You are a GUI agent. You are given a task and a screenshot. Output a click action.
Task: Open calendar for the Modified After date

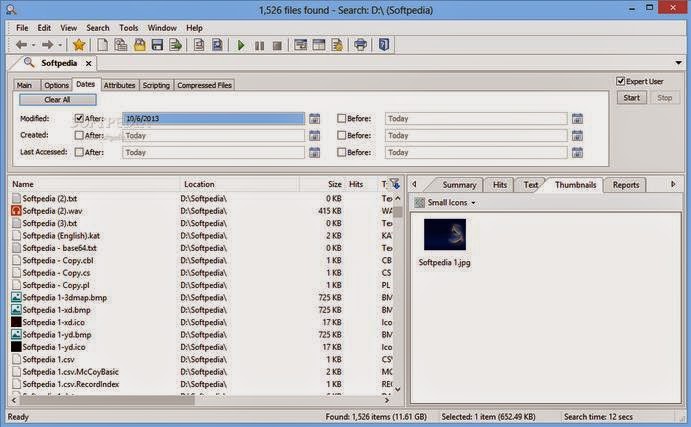(x=314, y=119)
